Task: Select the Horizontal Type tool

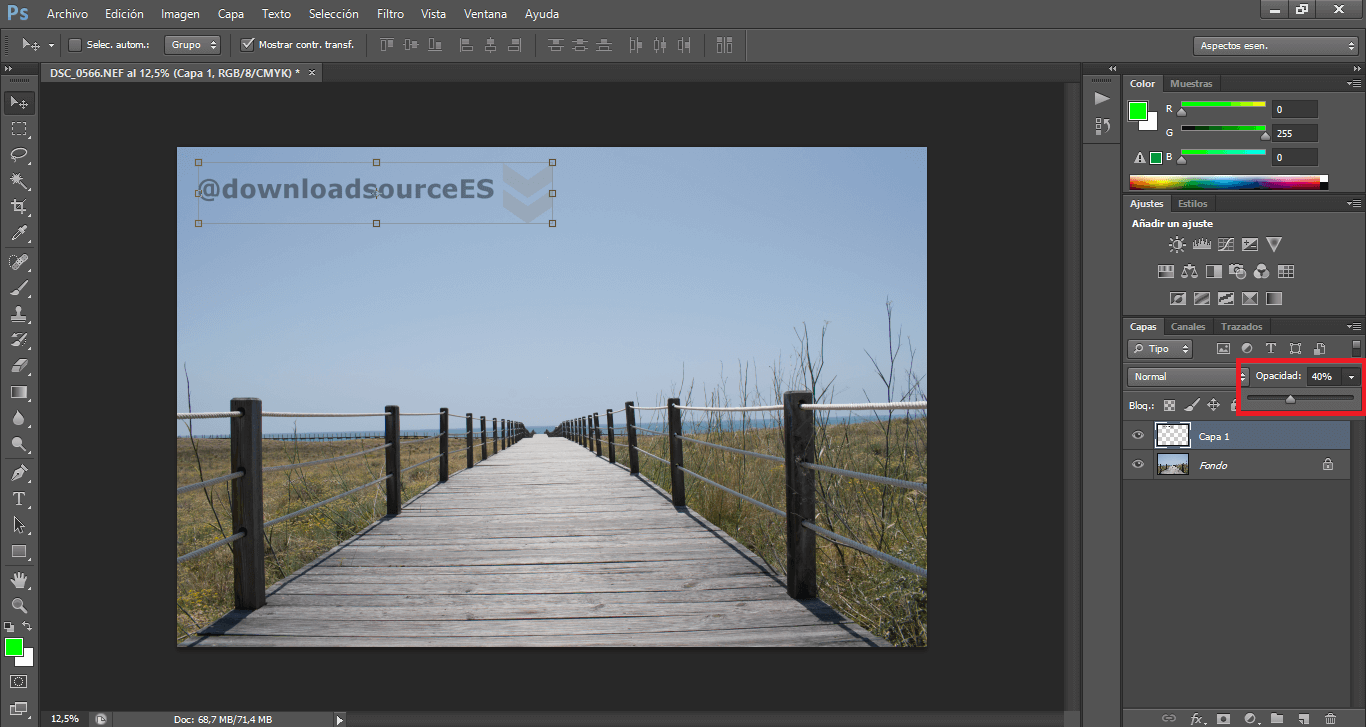Action: 19,498
